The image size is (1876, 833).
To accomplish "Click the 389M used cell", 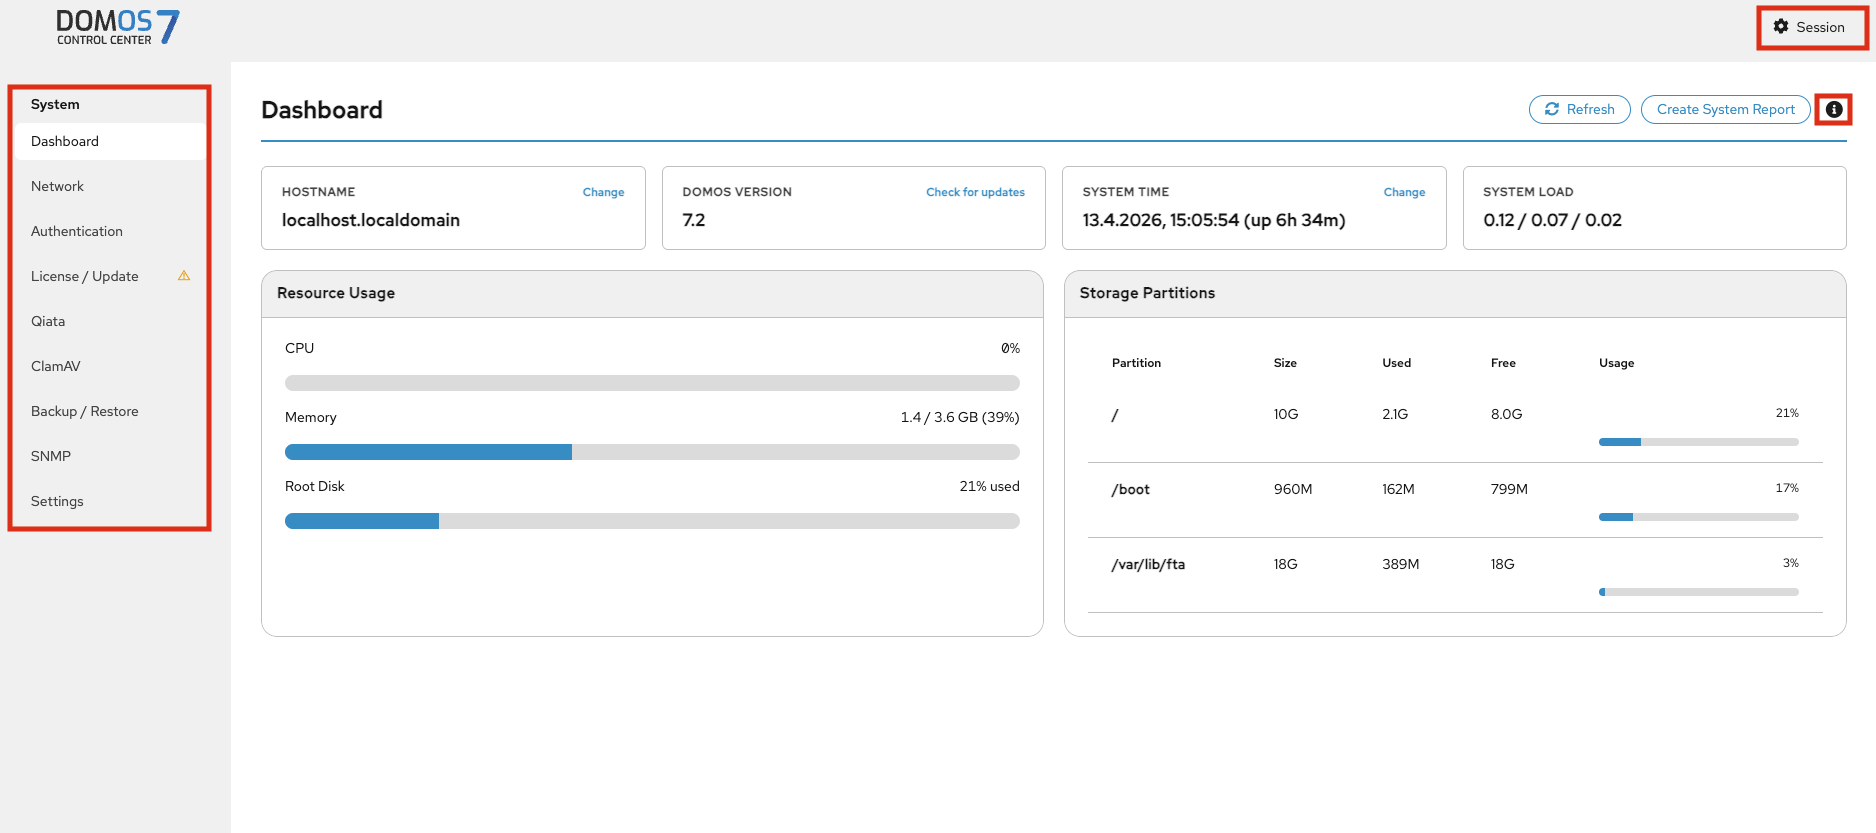I will pyautogui.click(x=1401, y=564).
